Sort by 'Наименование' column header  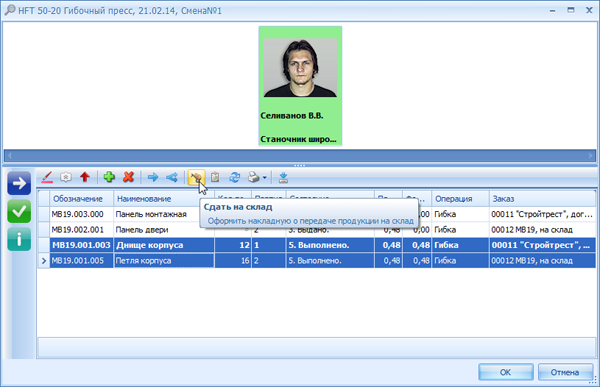point(164,199)
